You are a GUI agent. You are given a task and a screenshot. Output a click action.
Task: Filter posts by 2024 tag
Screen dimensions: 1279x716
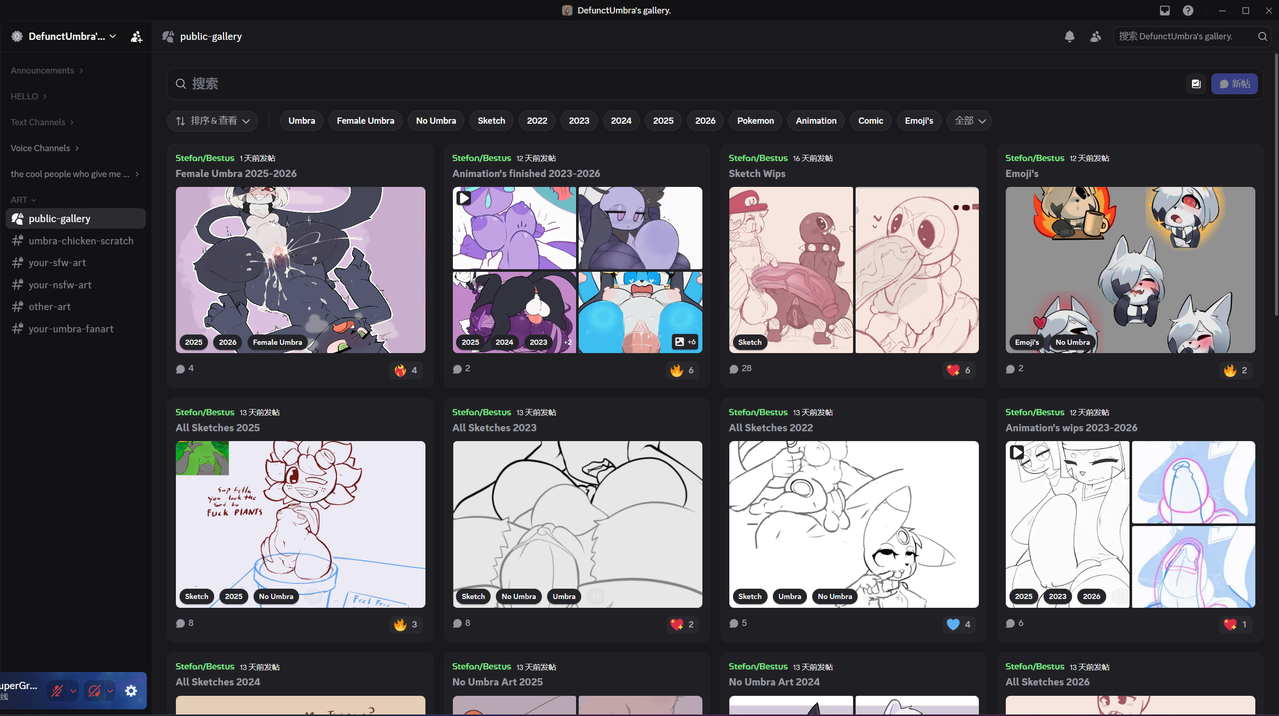(x=621, y=121)
